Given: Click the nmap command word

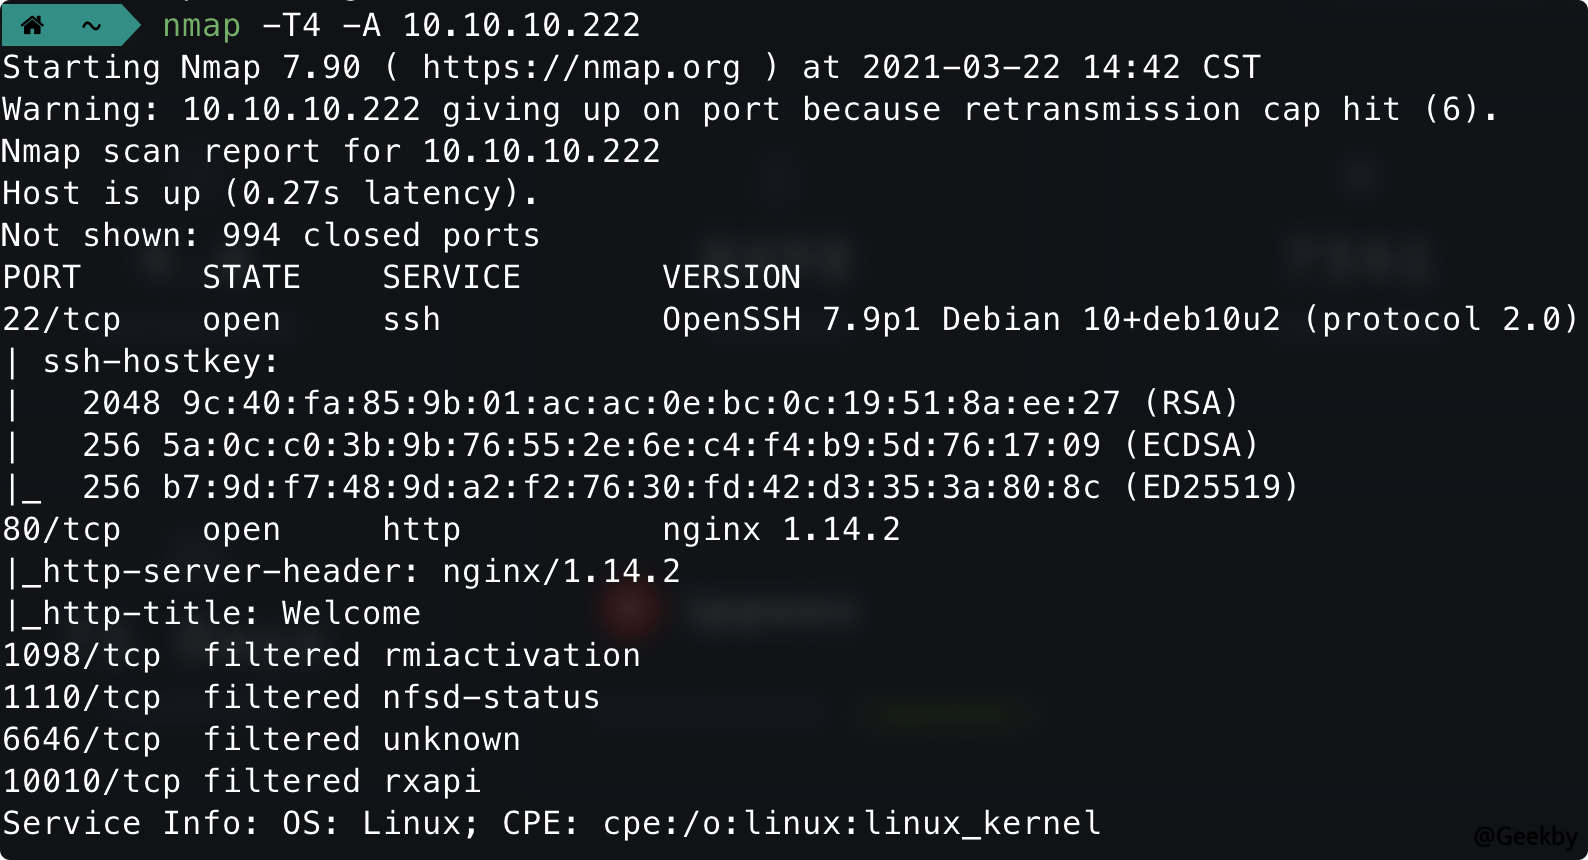Looking at the screenshot, I should (x=201, y=25).
